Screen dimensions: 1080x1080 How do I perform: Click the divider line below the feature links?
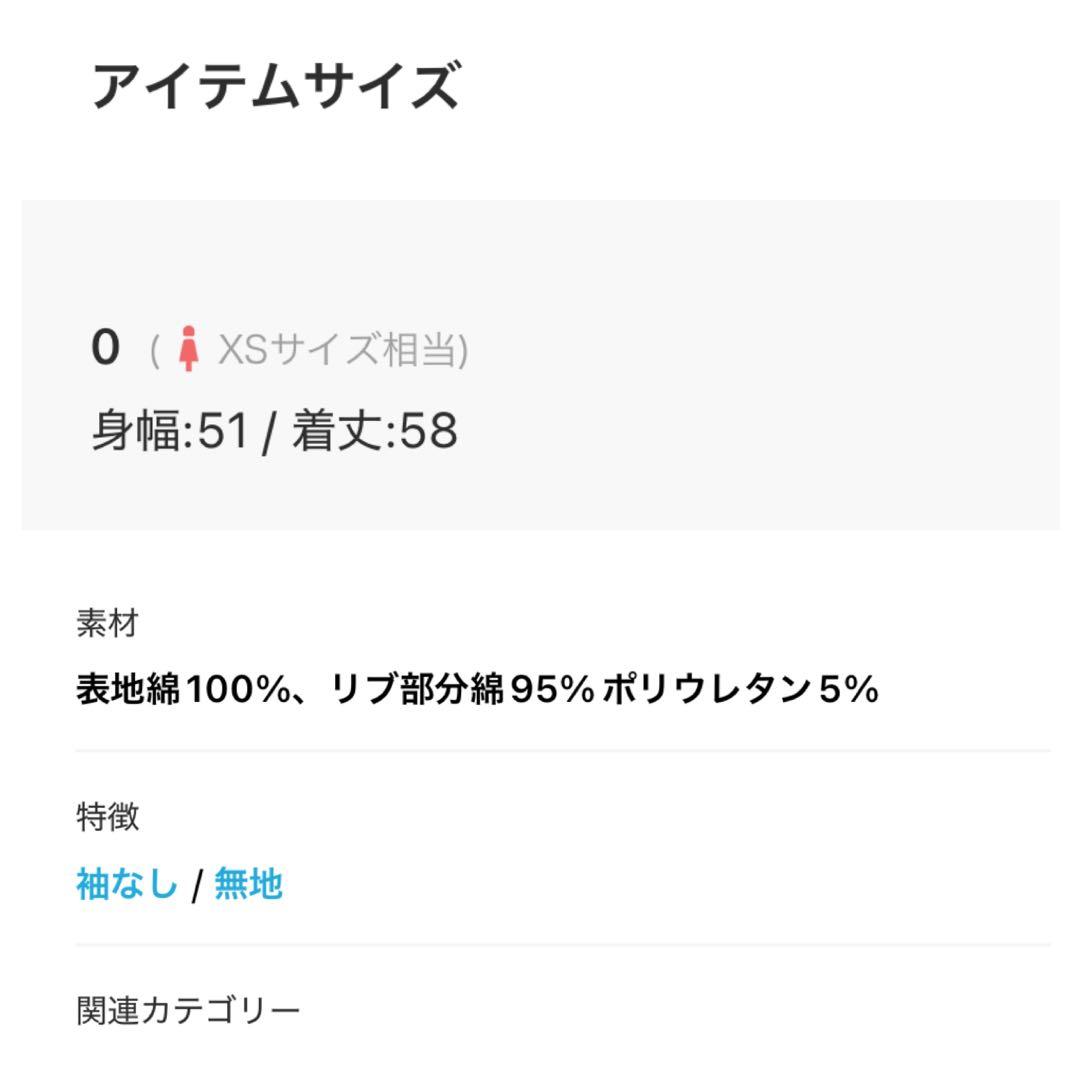[562, 944]
